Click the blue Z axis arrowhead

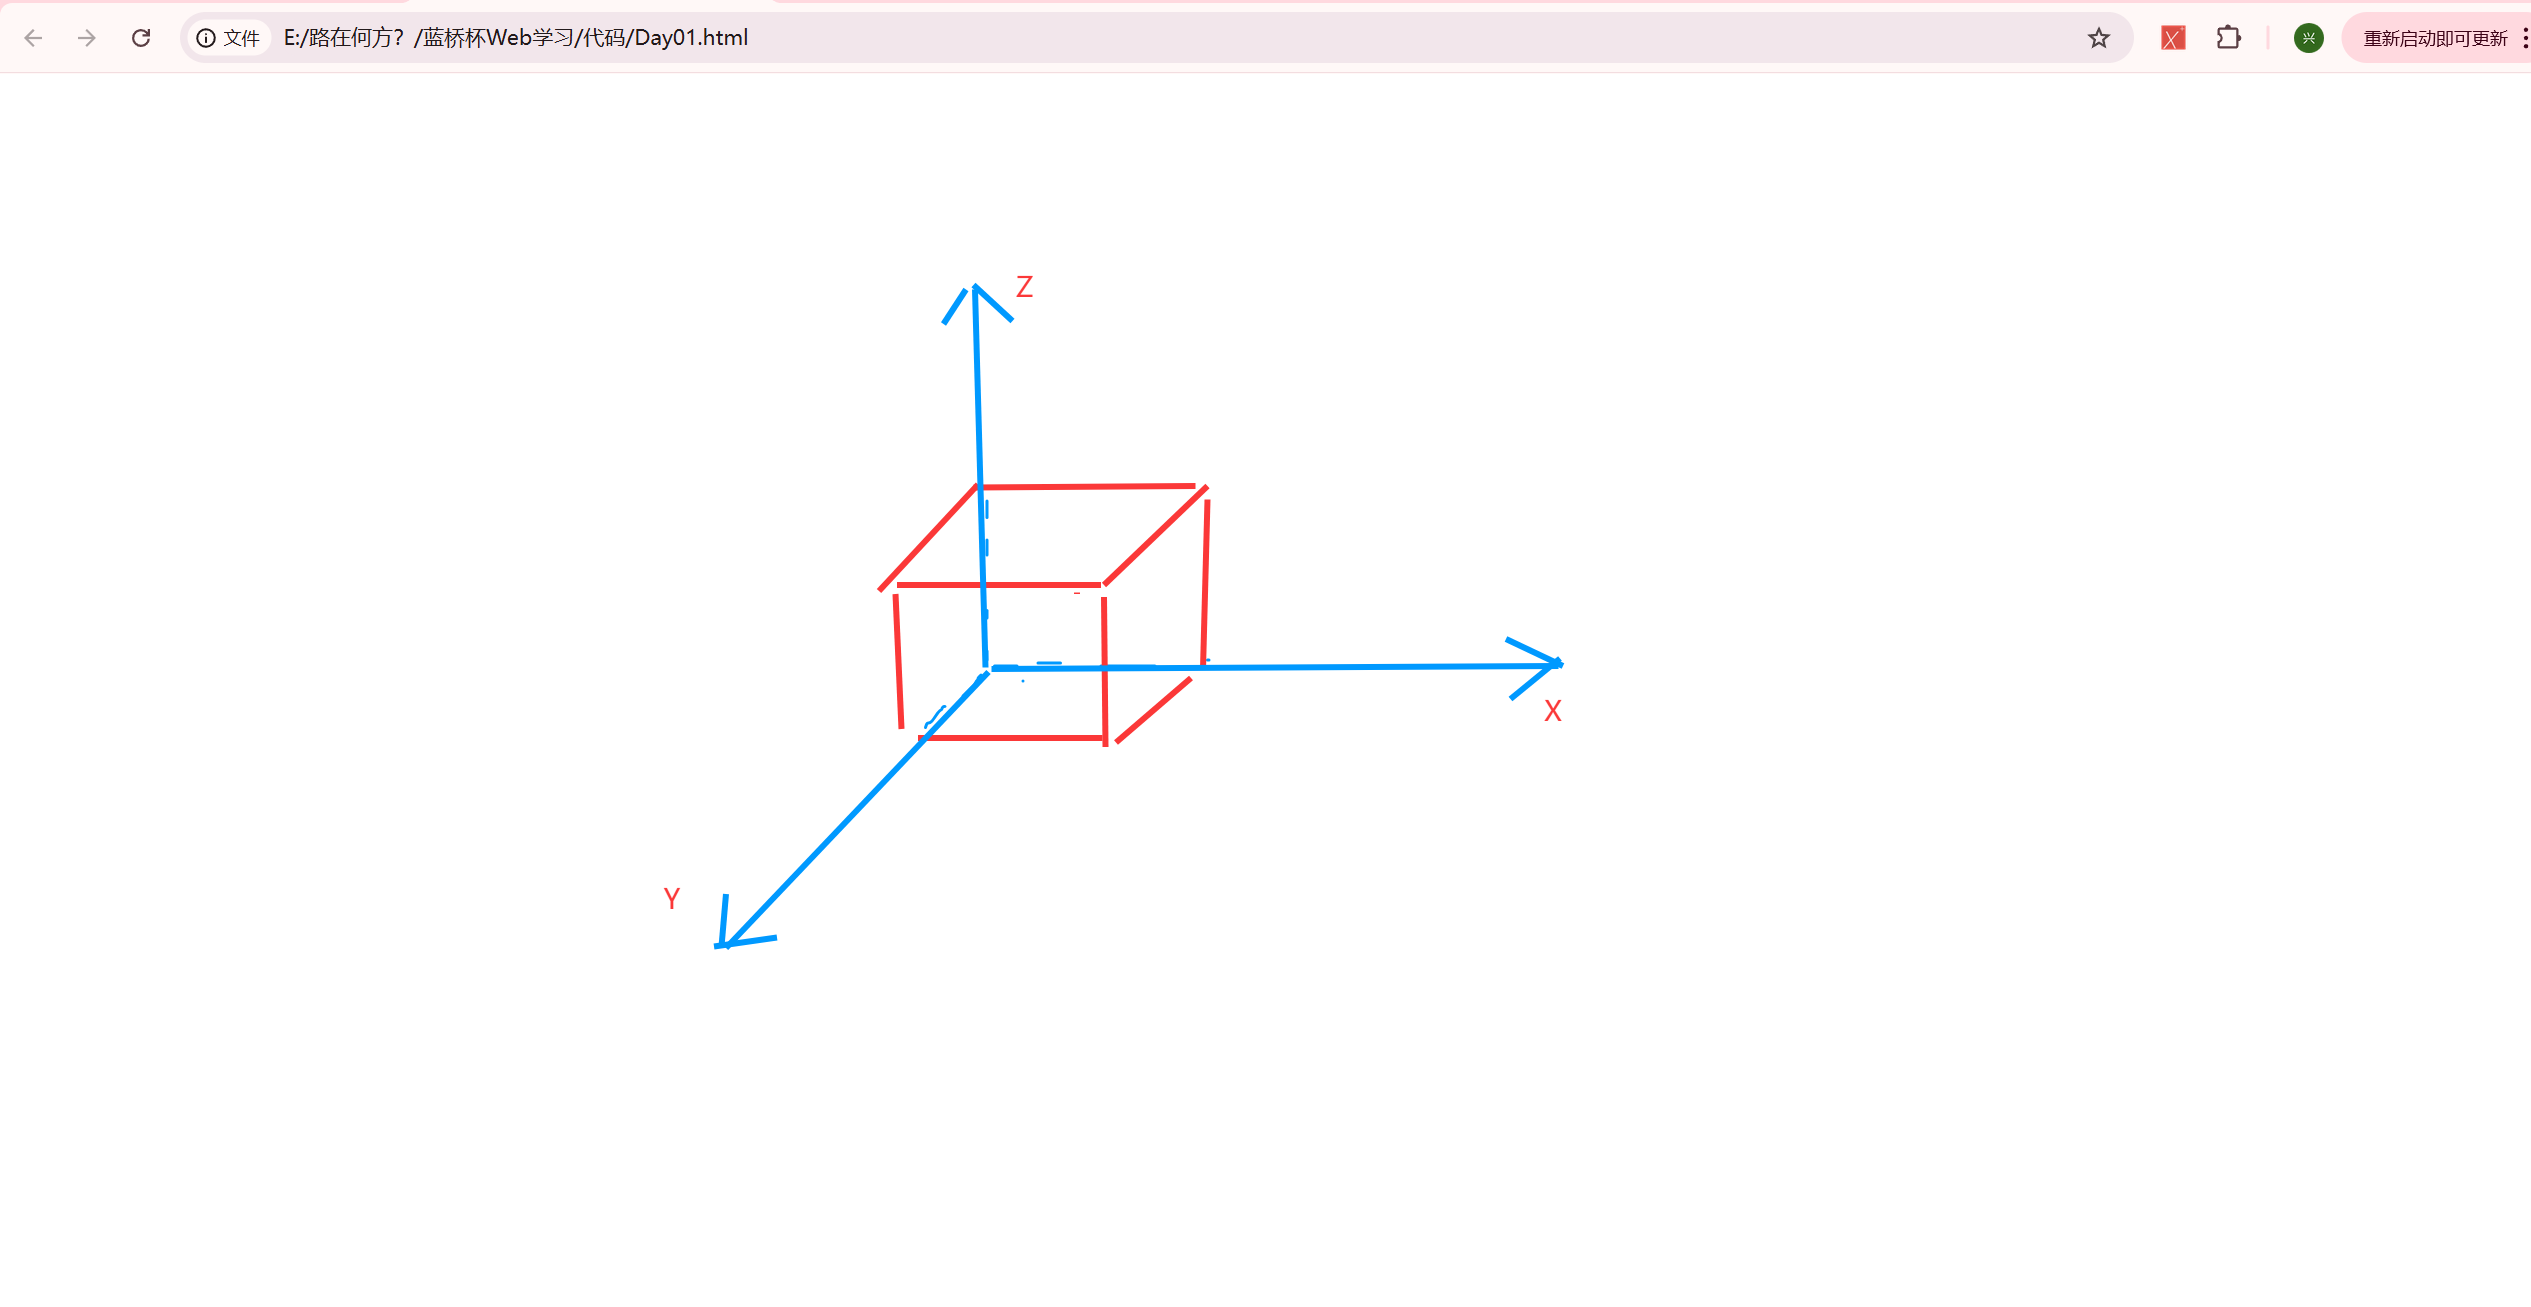975,293
